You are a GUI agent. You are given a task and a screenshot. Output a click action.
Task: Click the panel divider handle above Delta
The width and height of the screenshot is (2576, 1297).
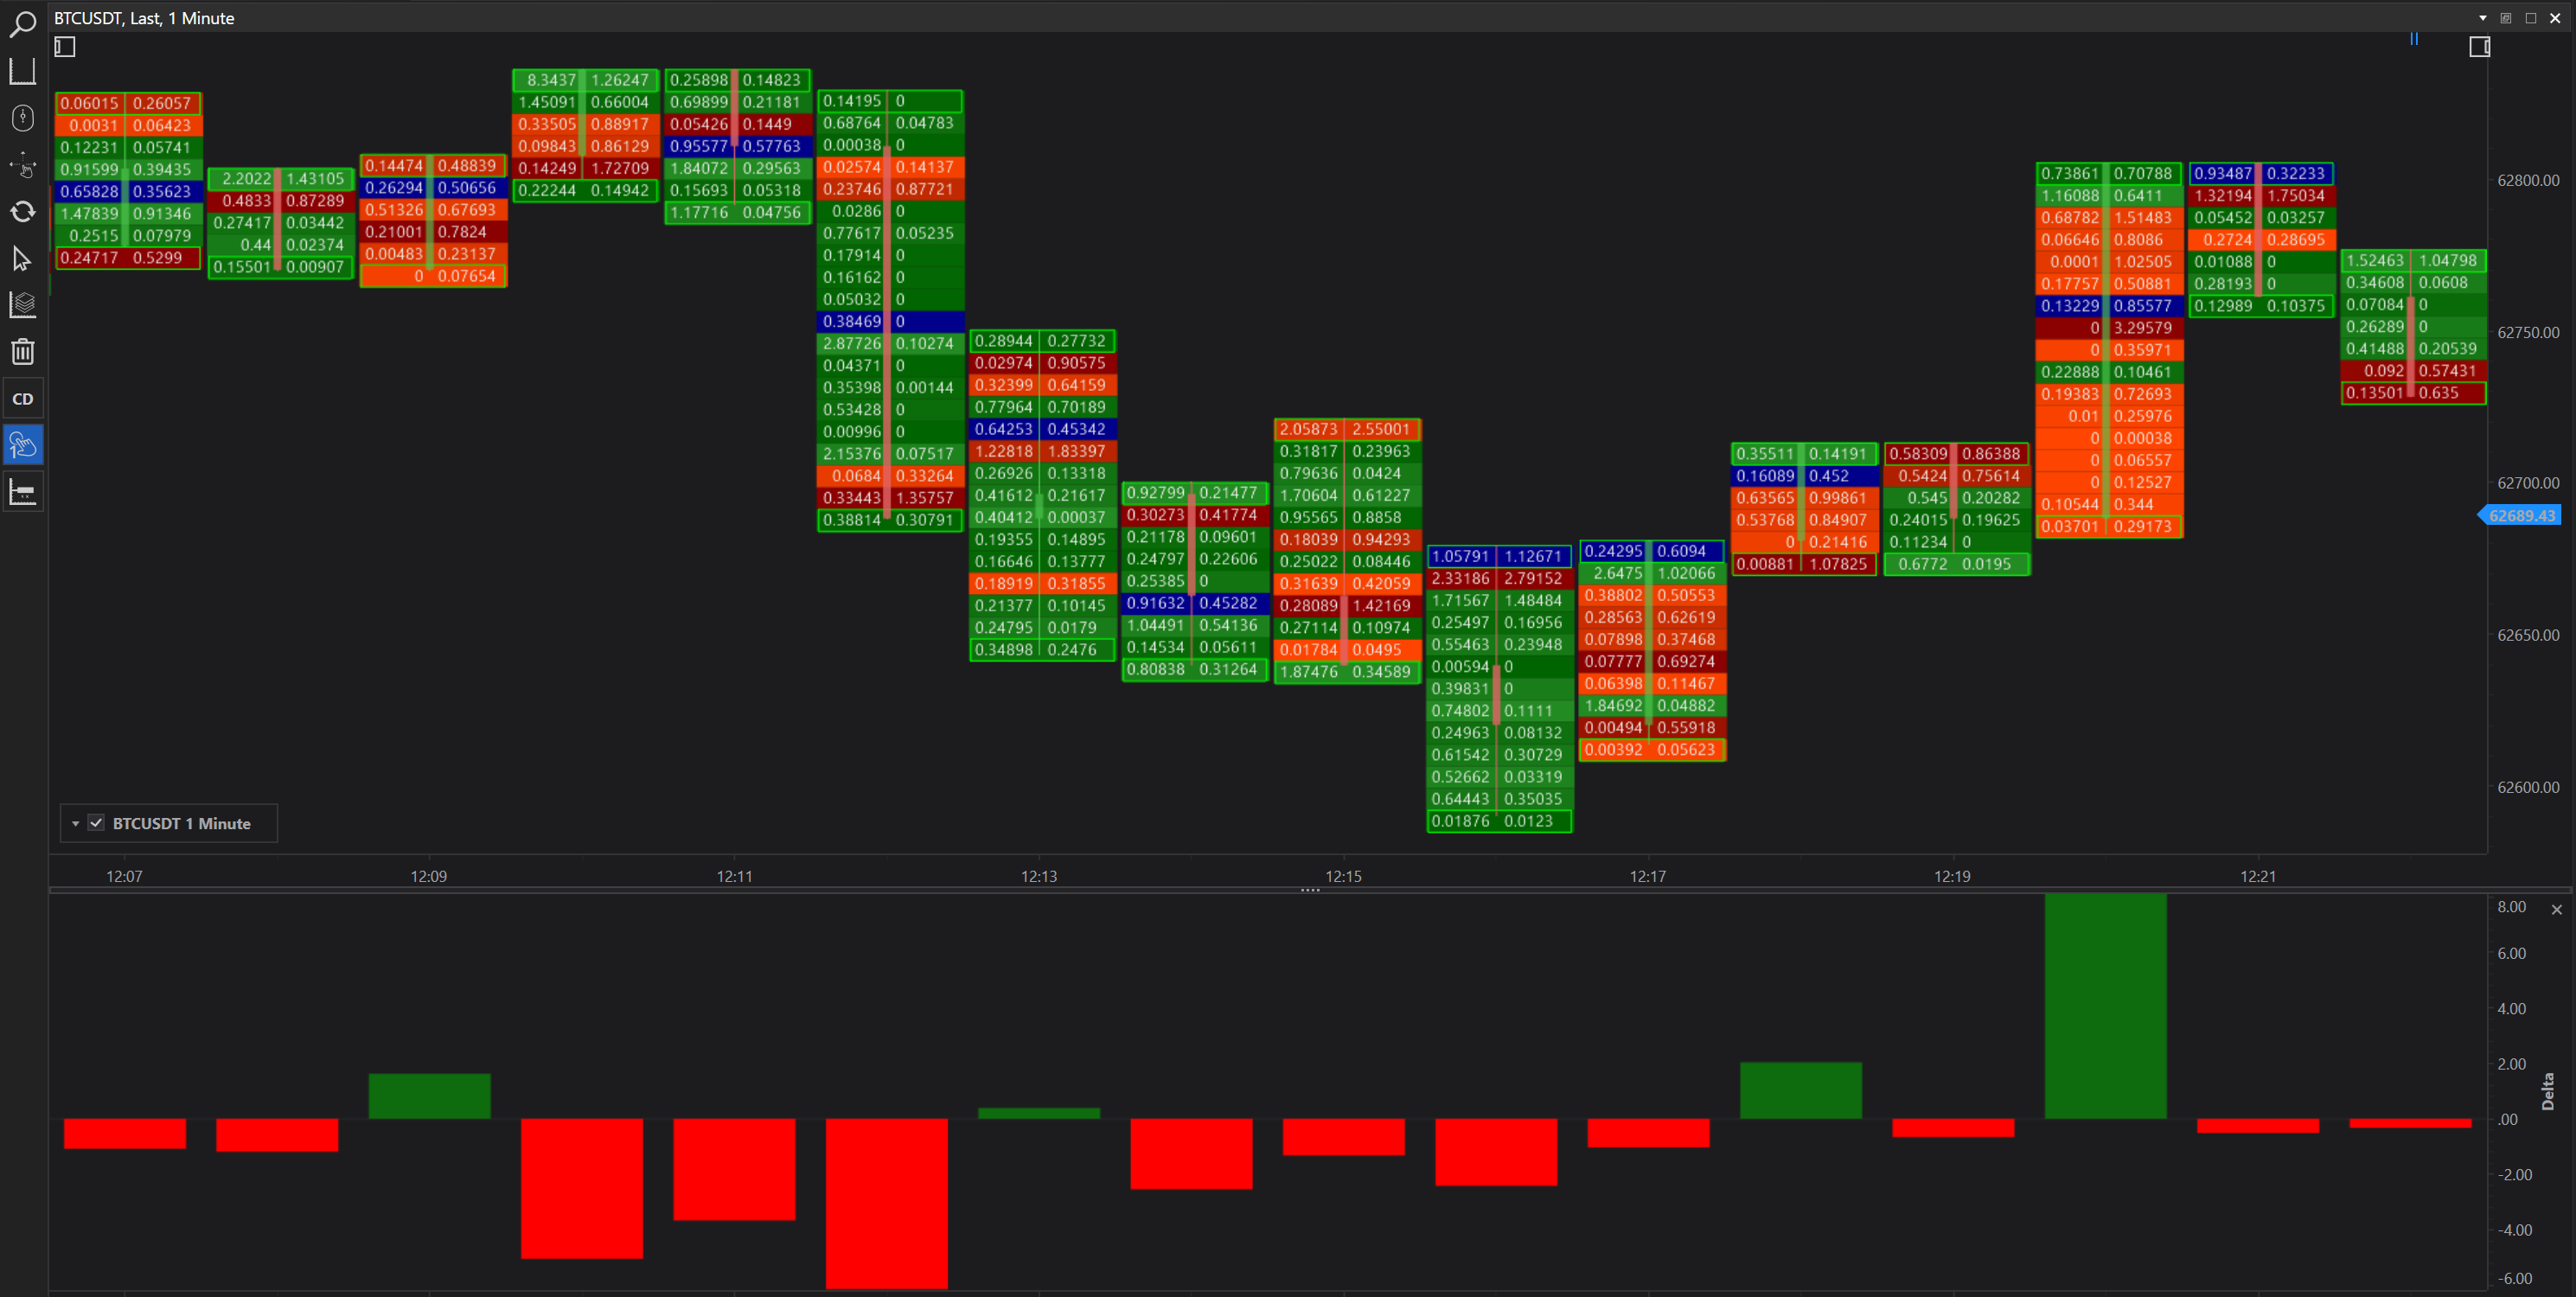1309,889
